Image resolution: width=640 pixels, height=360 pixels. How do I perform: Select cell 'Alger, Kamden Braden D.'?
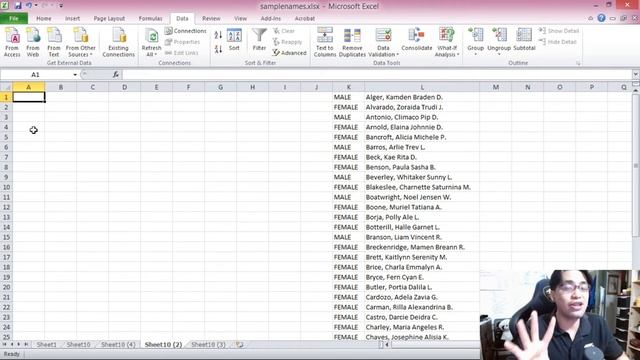click(422, 97)
